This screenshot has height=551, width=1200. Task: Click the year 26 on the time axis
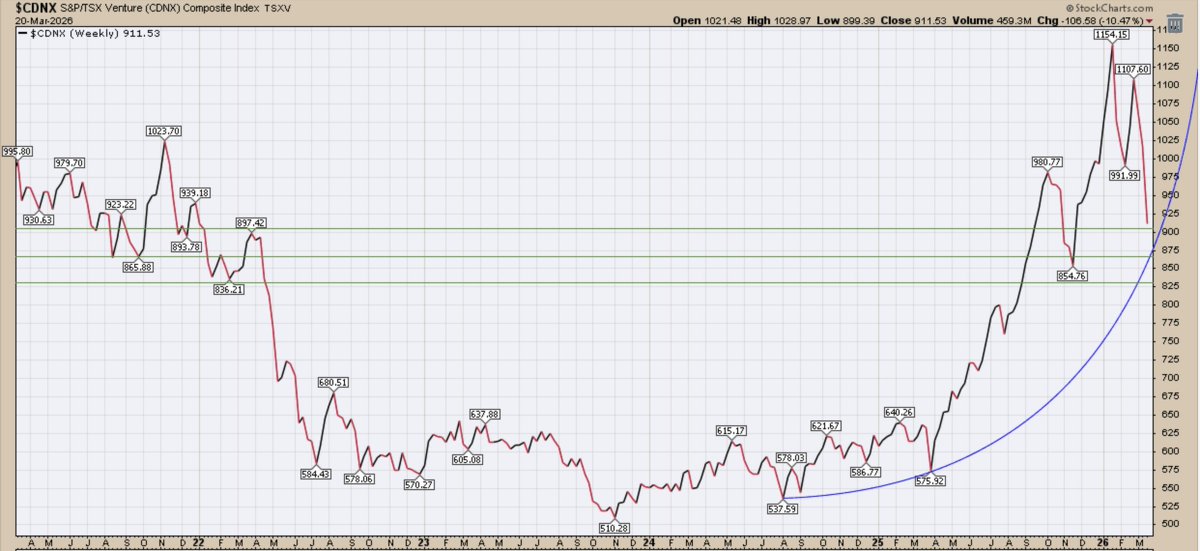coord(1103,543)
